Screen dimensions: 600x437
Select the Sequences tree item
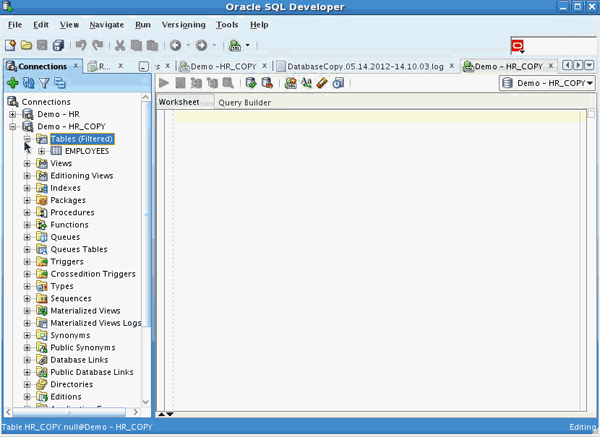click(x=71, y=298)
